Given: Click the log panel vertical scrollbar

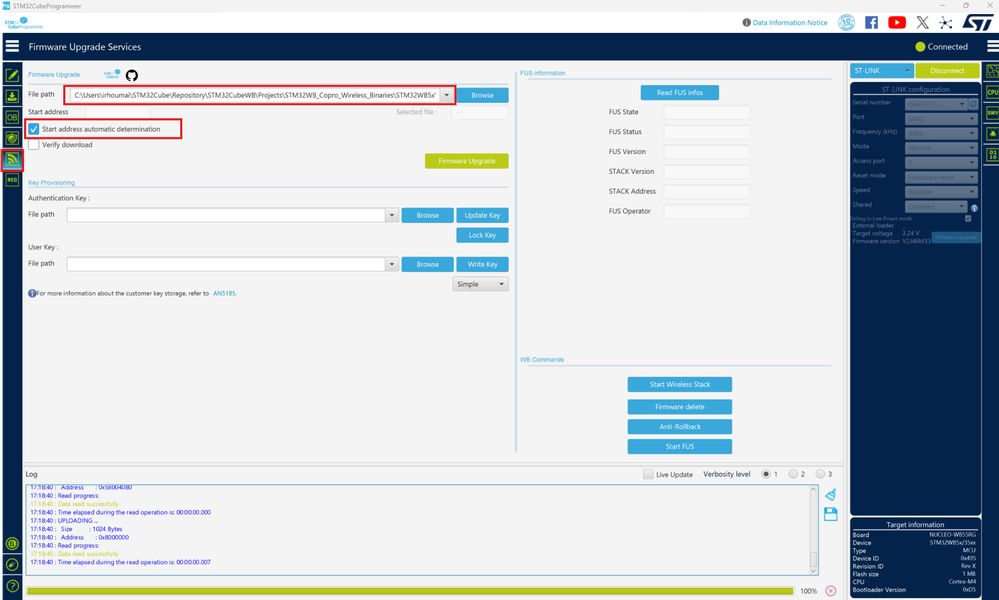Looking at the screenshot, I should pyautogui.click(x=814, y=530).
